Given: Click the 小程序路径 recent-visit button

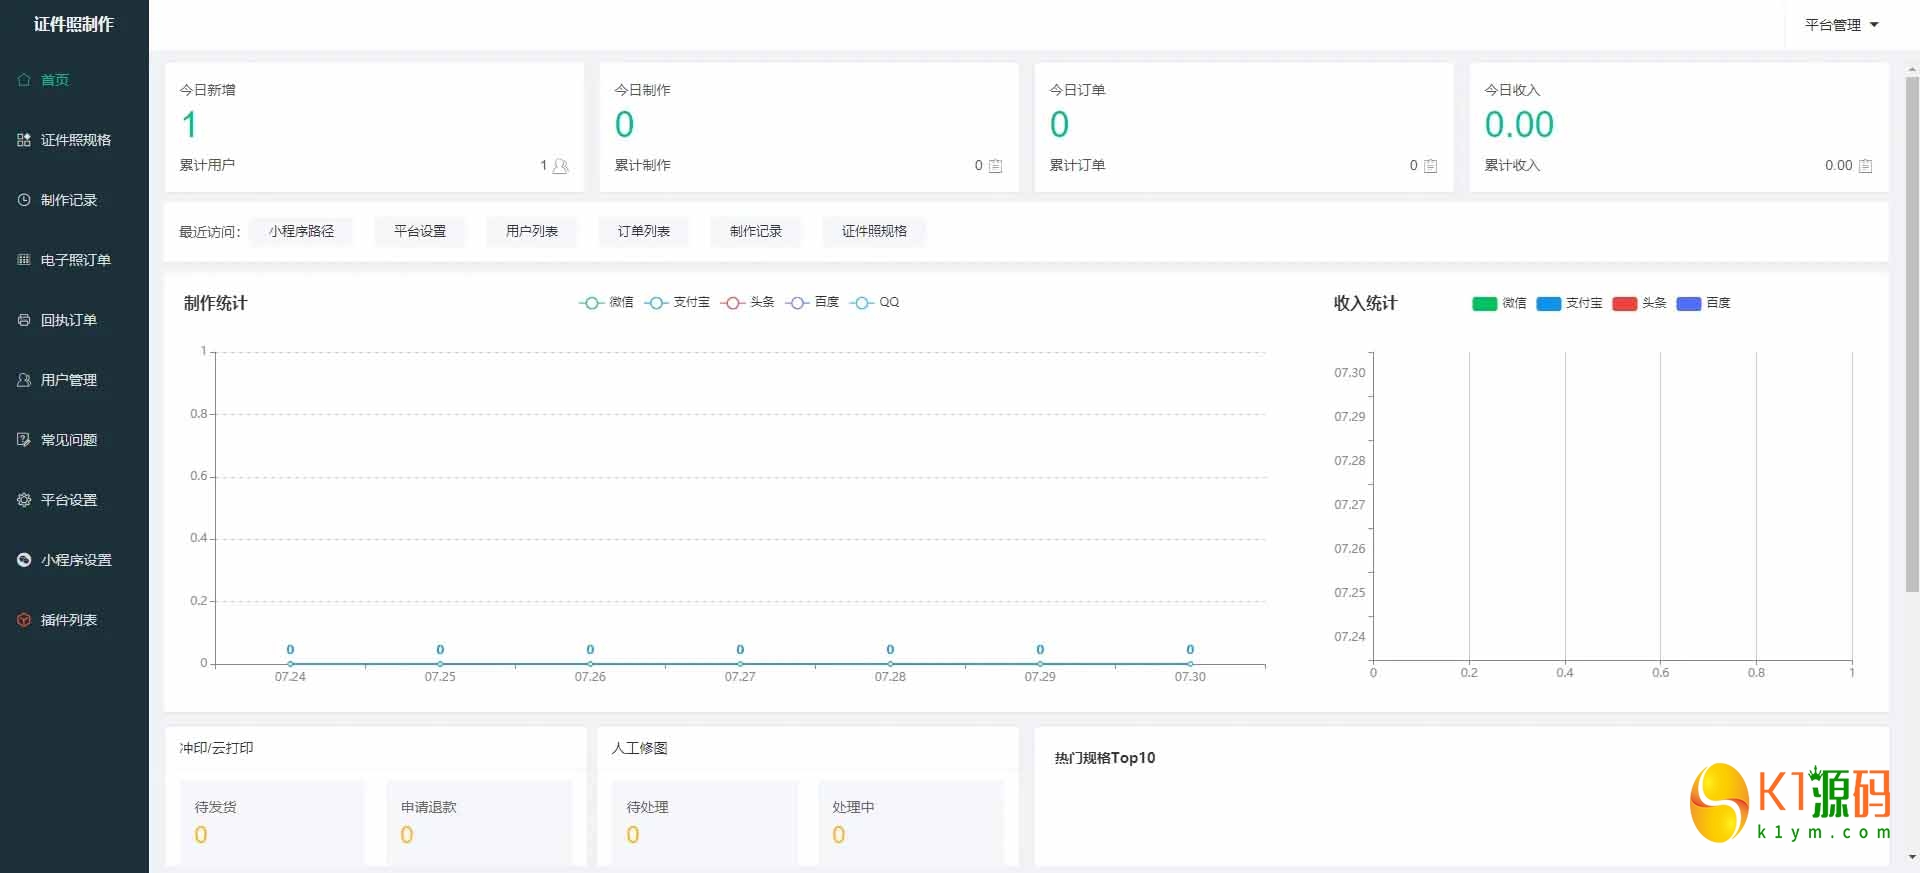Looking at the screenshot, I should (x=301, y=231).
